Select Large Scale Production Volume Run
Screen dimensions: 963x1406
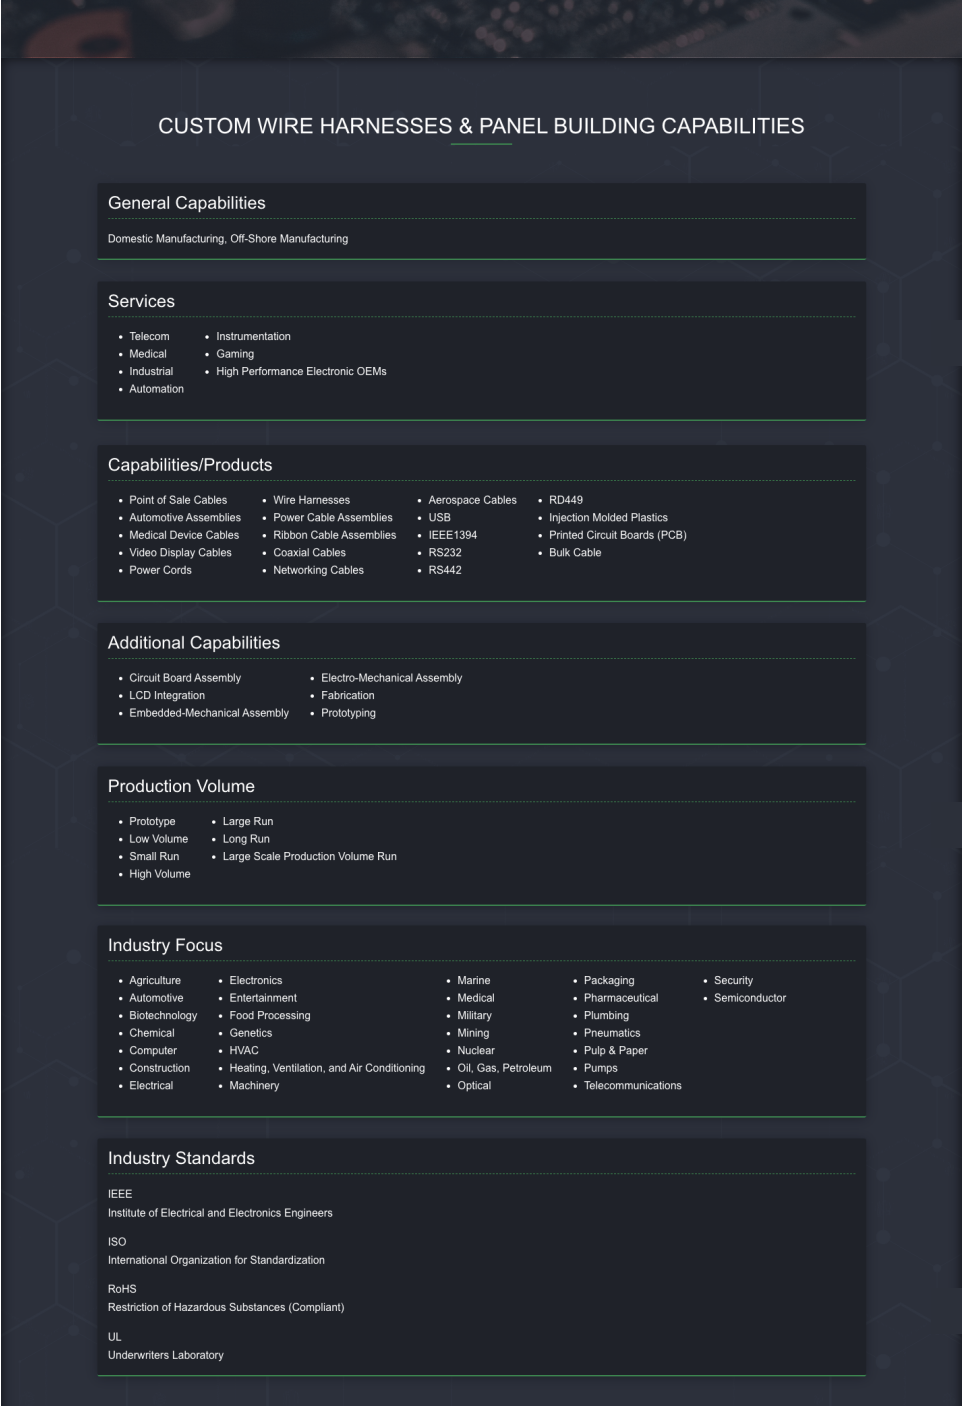(309, 857)
